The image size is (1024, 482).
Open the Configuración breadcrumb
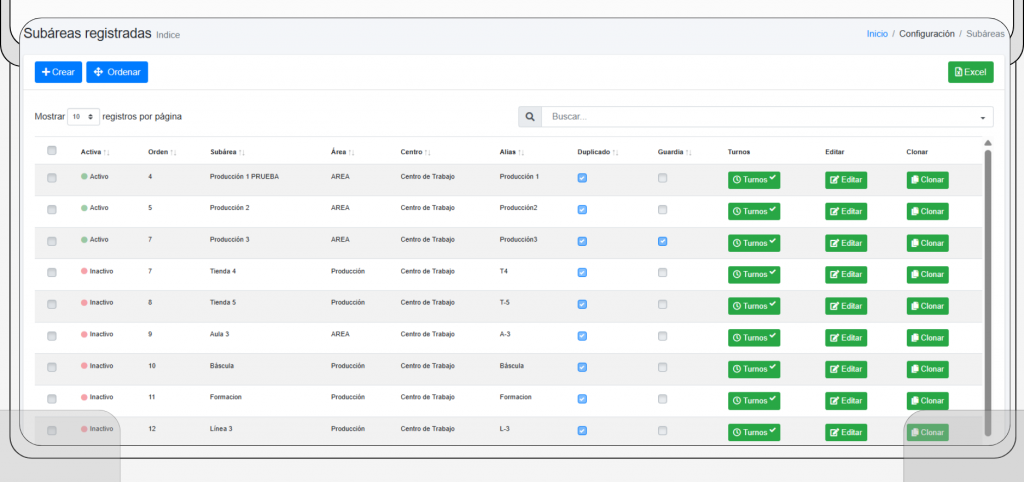(927, 33)
